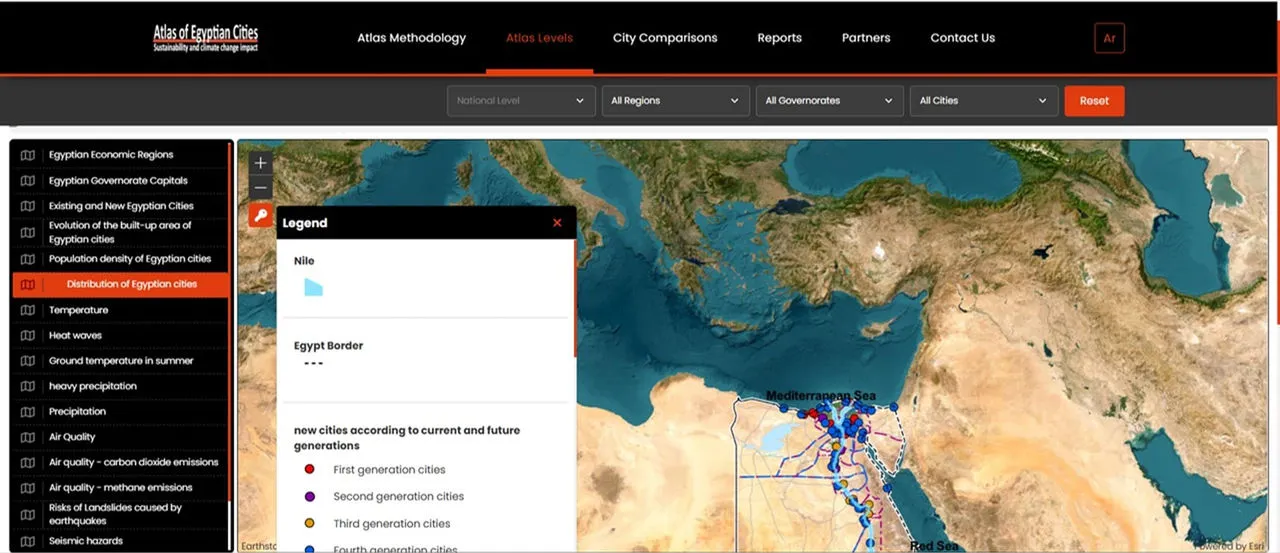Click the map zoom out minus button
This screenshot has height=553, width=1280.
point(260,188)
